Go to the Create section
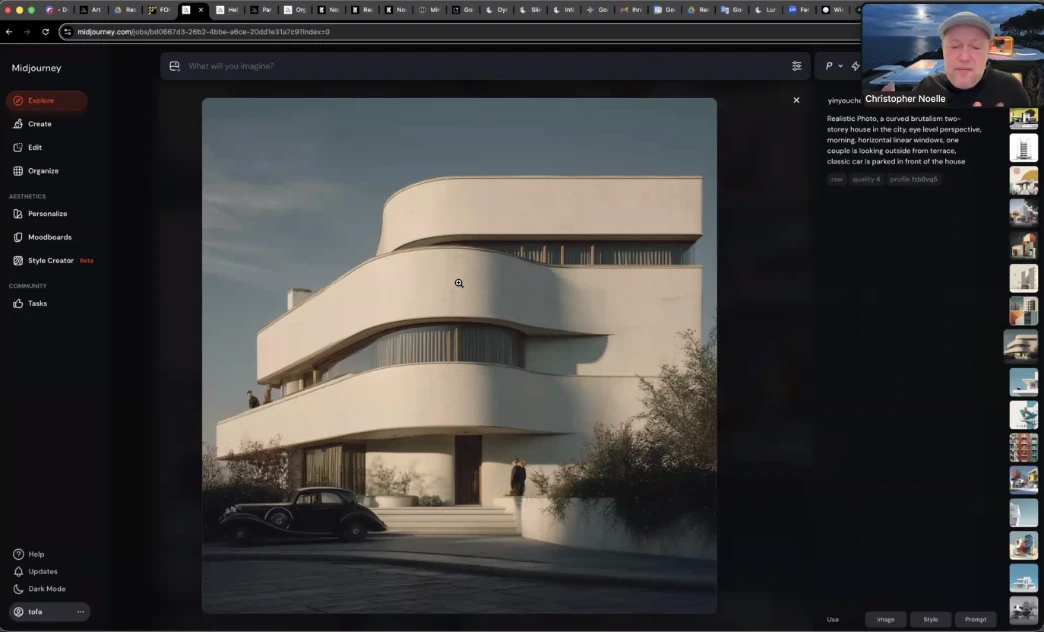Screen dimensions: 1044x632 point(39,124)
